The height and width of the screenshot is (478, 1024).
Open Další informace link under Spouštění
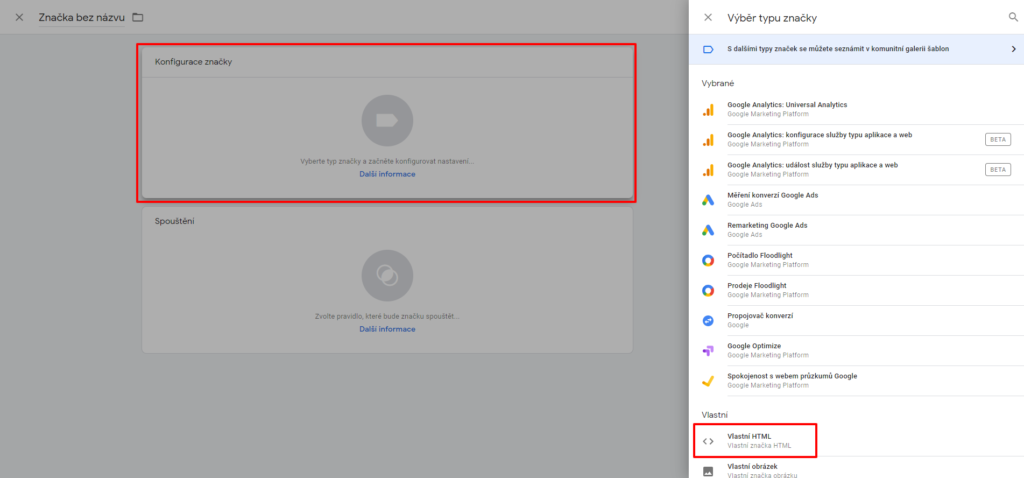click(387, 329)
